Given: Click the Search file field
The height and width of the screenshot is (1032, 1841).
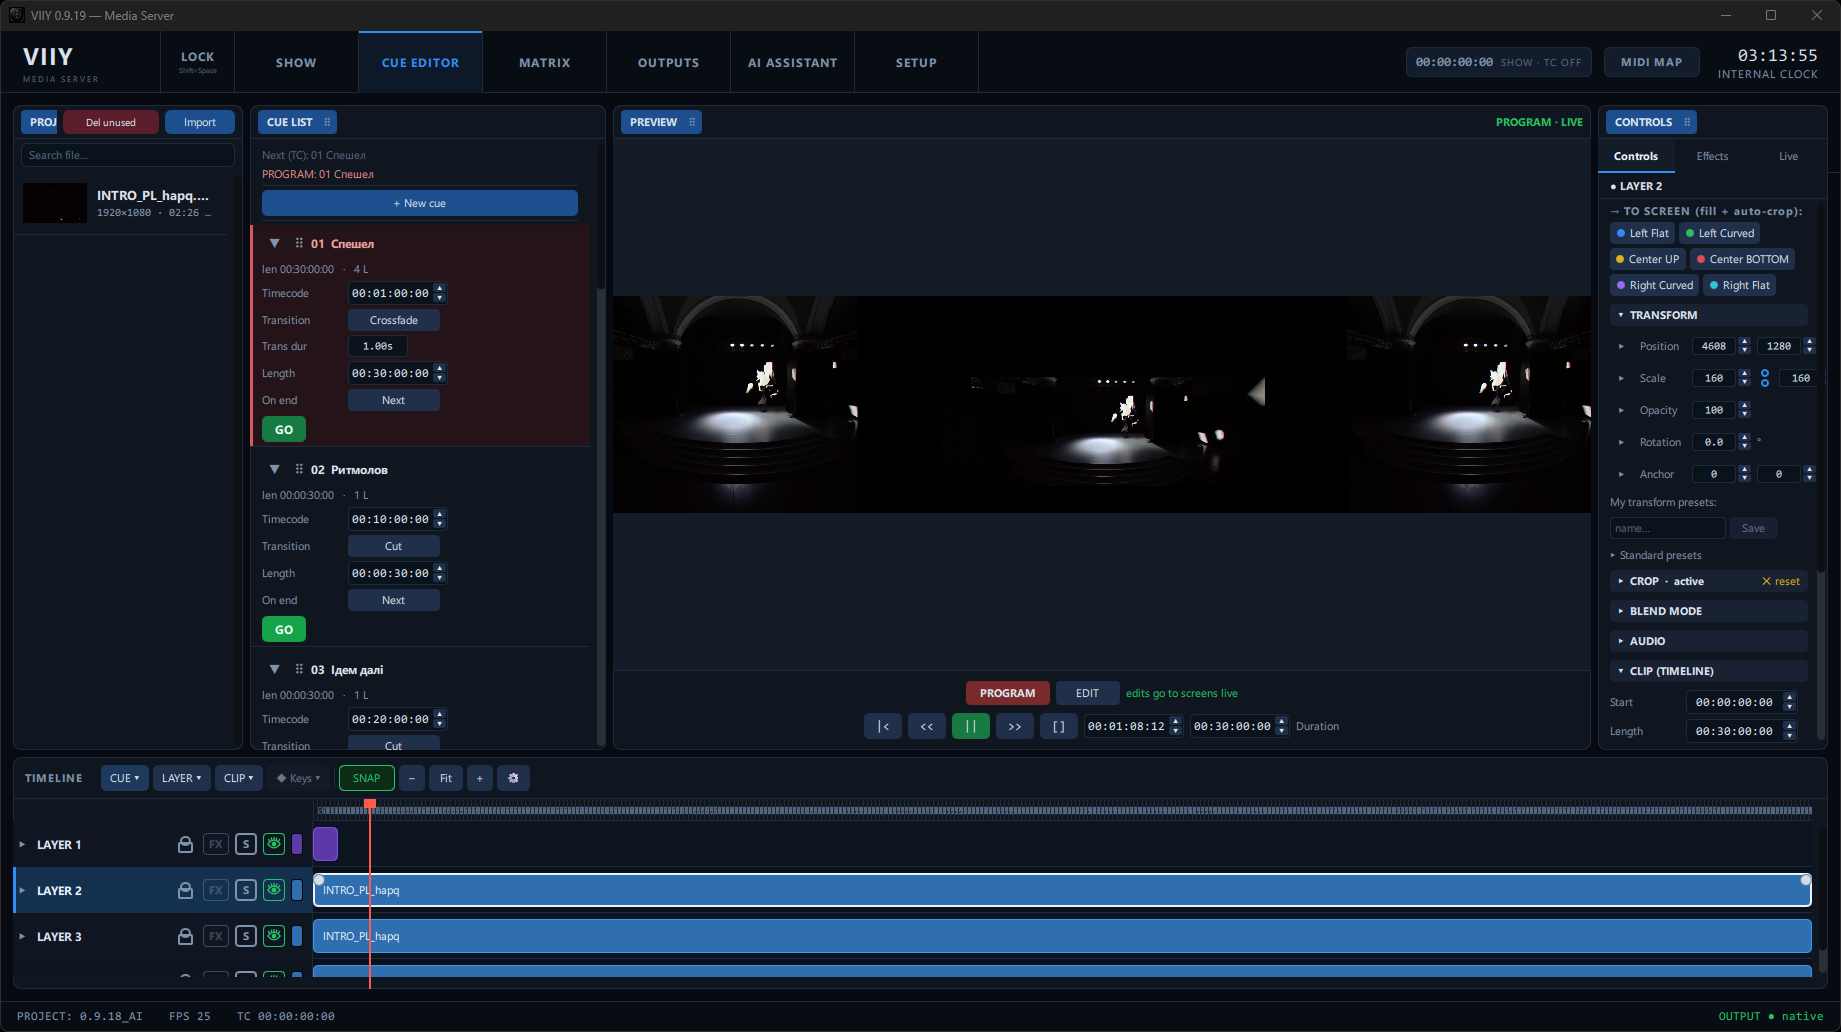Looking at the screenshot, I should [128, 155].
